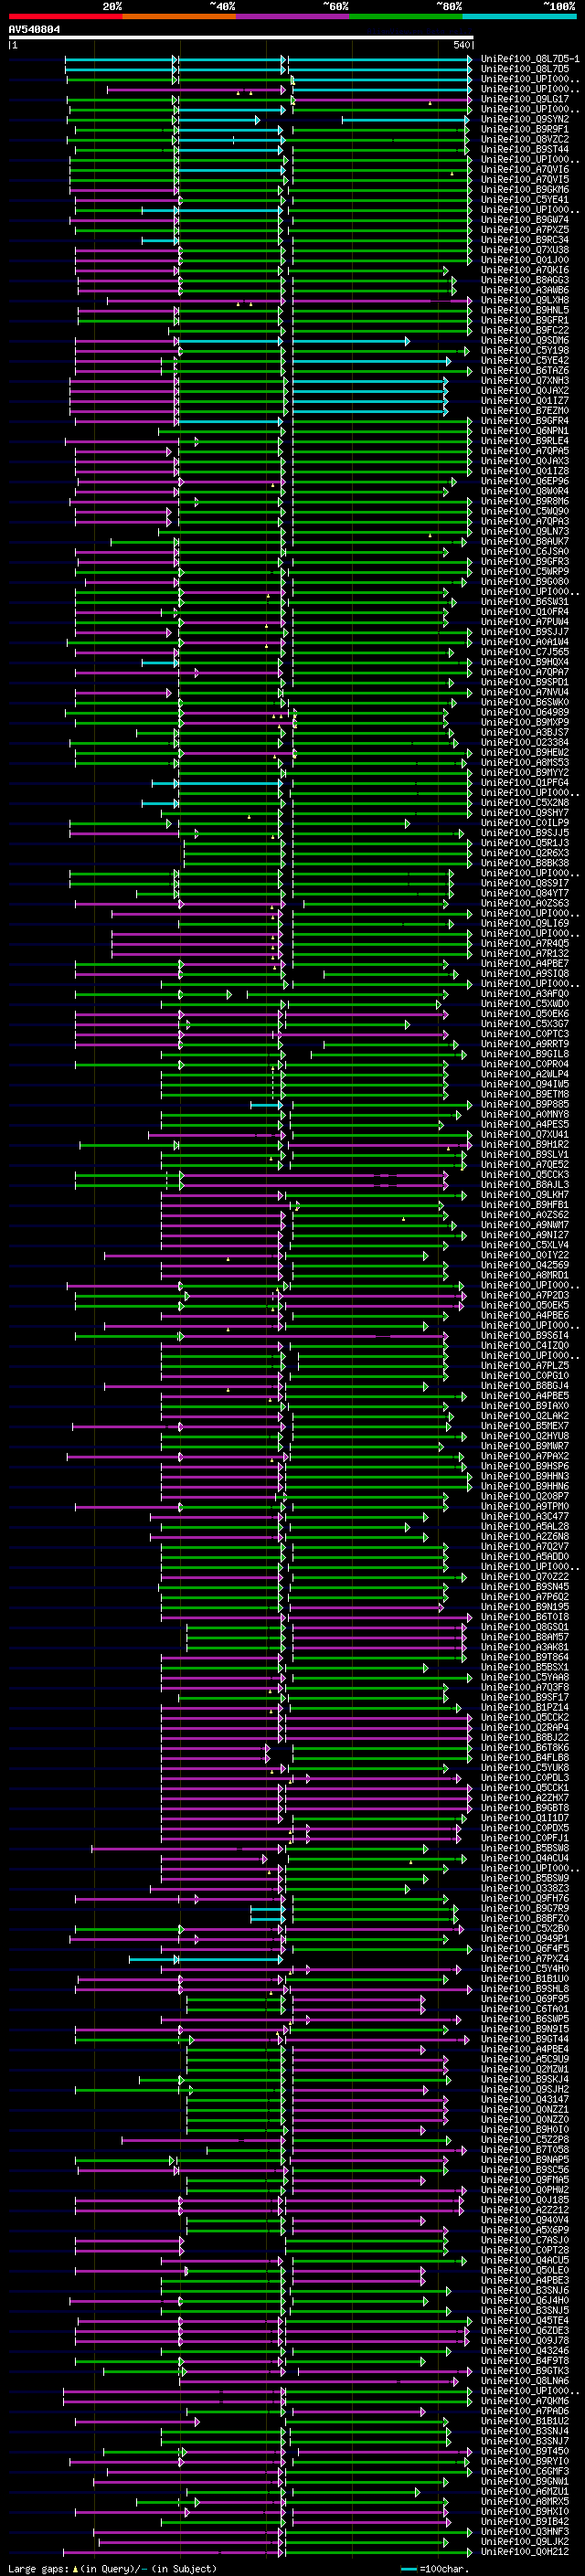Select hit label UniRef100_A6MZU1

point(524,2492)
